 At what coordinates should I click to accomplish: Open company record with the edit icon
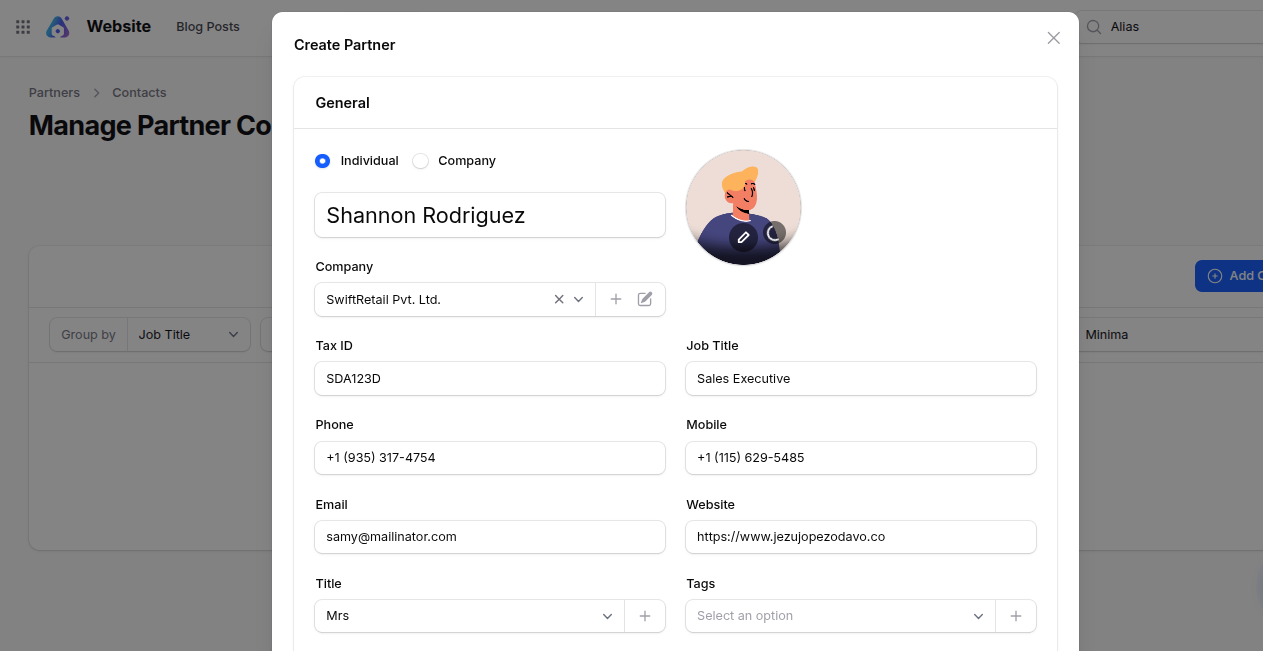(644, 298)
